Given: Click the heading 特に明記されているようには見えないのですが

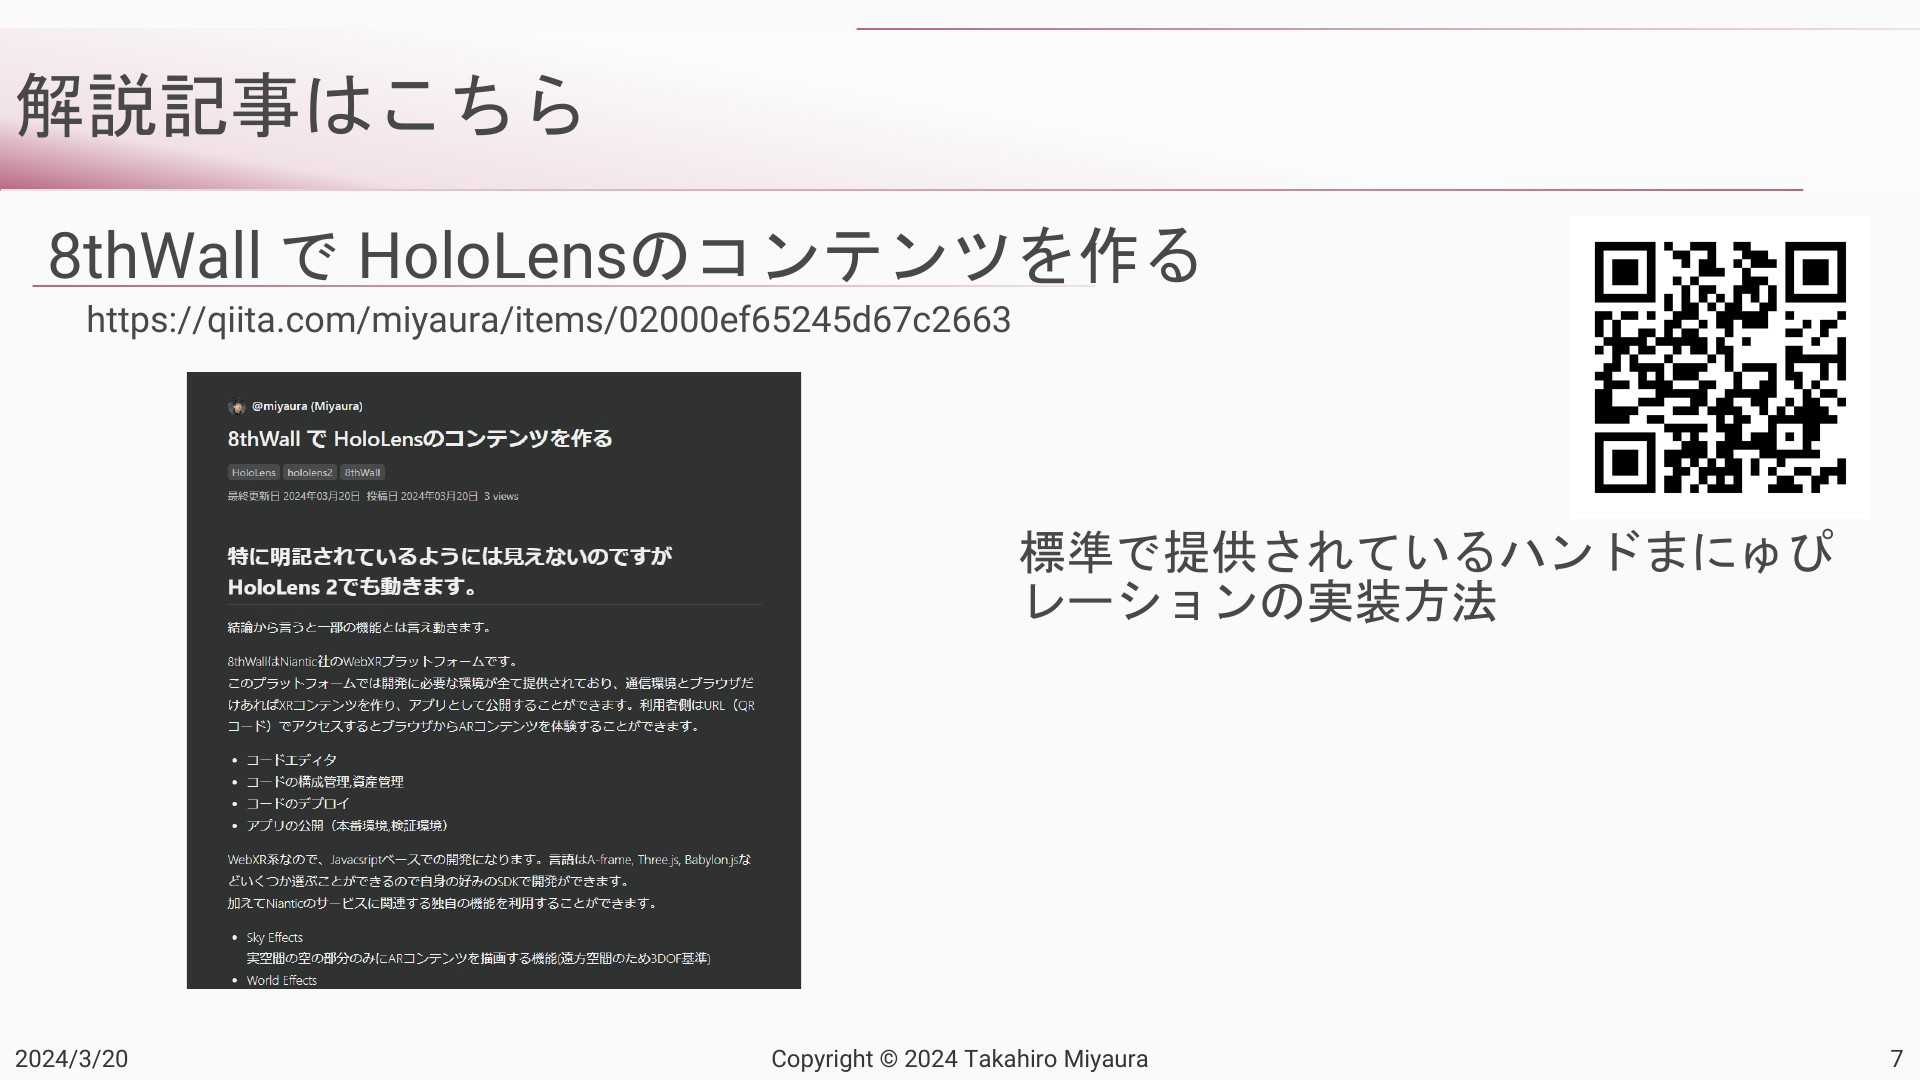Looking at the screenshot, I should pos(449,556).
